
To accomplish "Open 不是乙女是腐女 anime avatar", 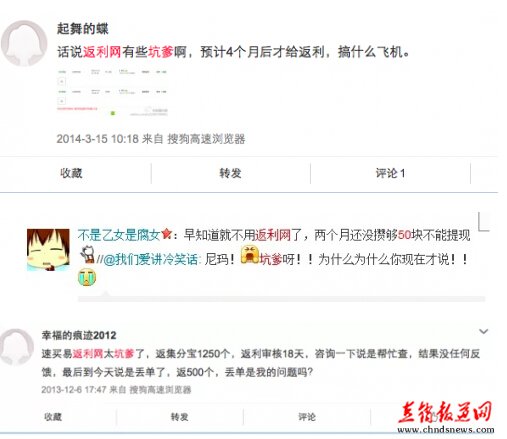I will 48,249.
